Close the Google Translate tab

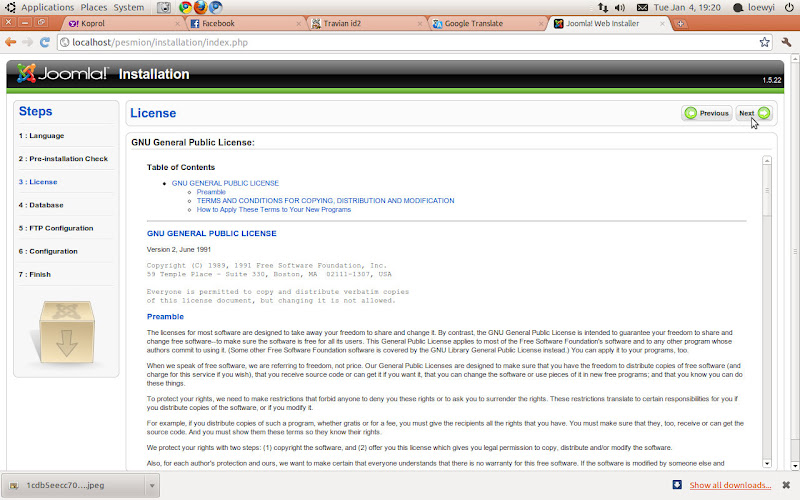pyautogui.click(x=541, y=23)
